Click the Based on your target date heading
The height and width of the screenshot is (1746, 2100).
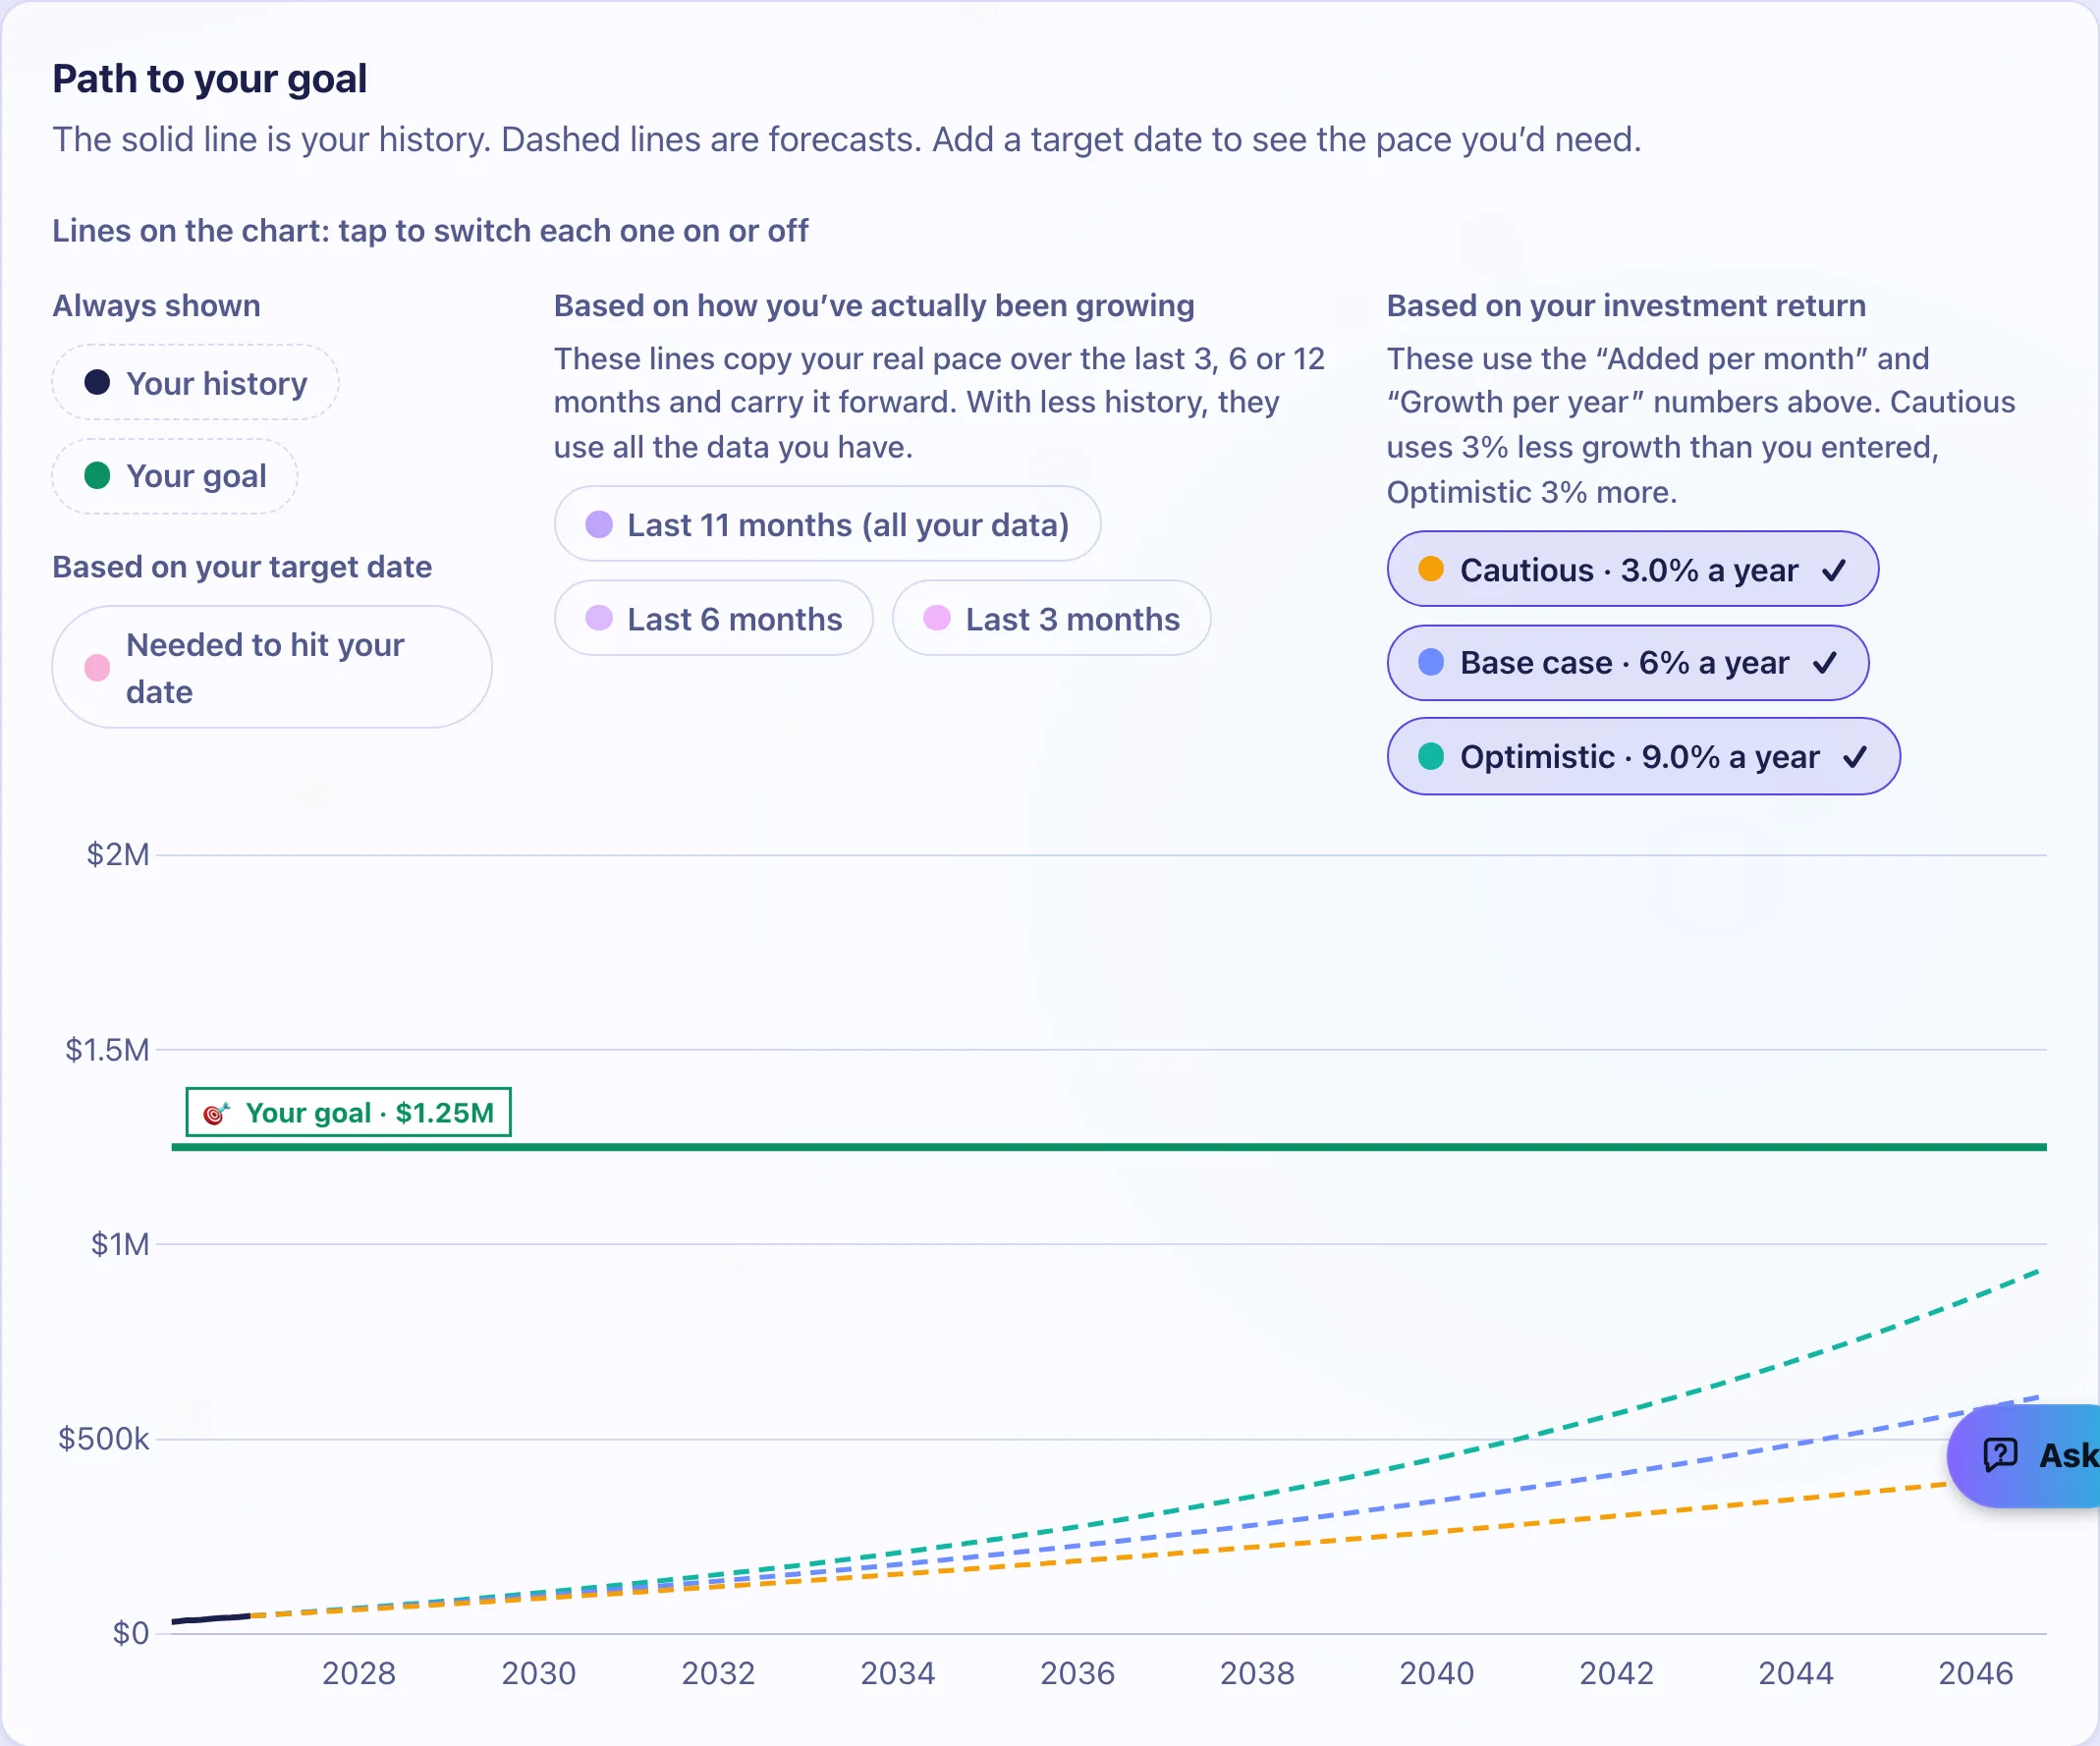tap(242, 567)
